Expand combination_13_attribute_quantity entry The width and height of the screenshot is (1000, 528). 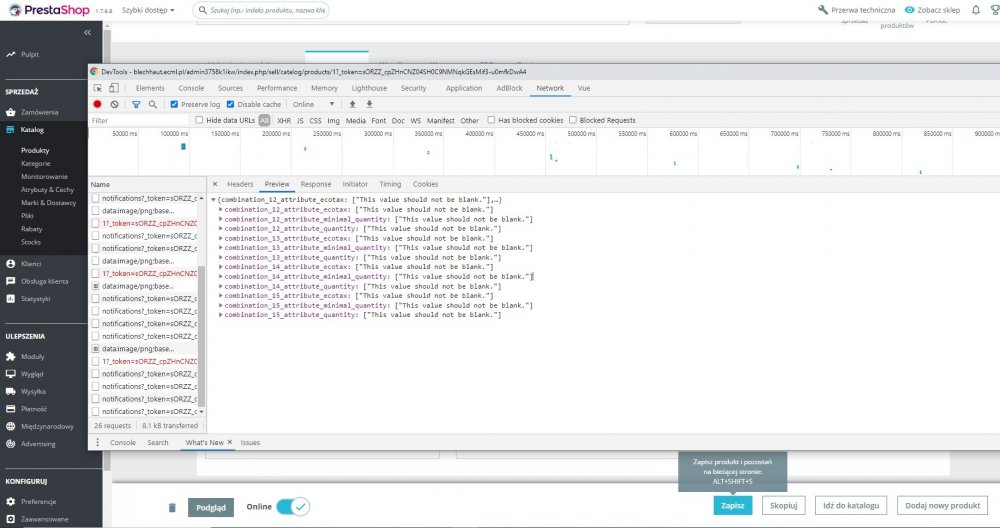(221, 257)
